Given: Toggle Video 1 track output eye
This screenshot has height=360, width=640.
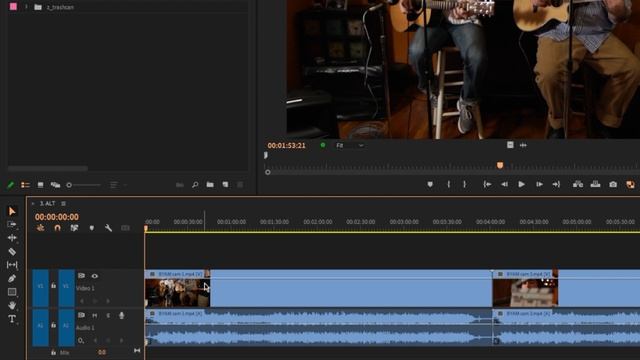Looking at the screenshot, I should [95, 276].
